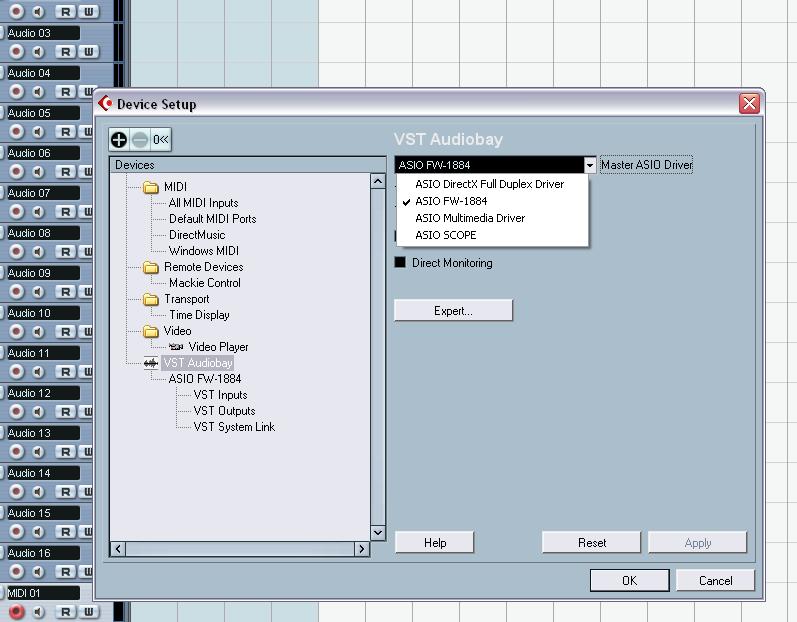Open the Remote Devices folder icon
Screen dimensions: 797x622
(150, 267)
